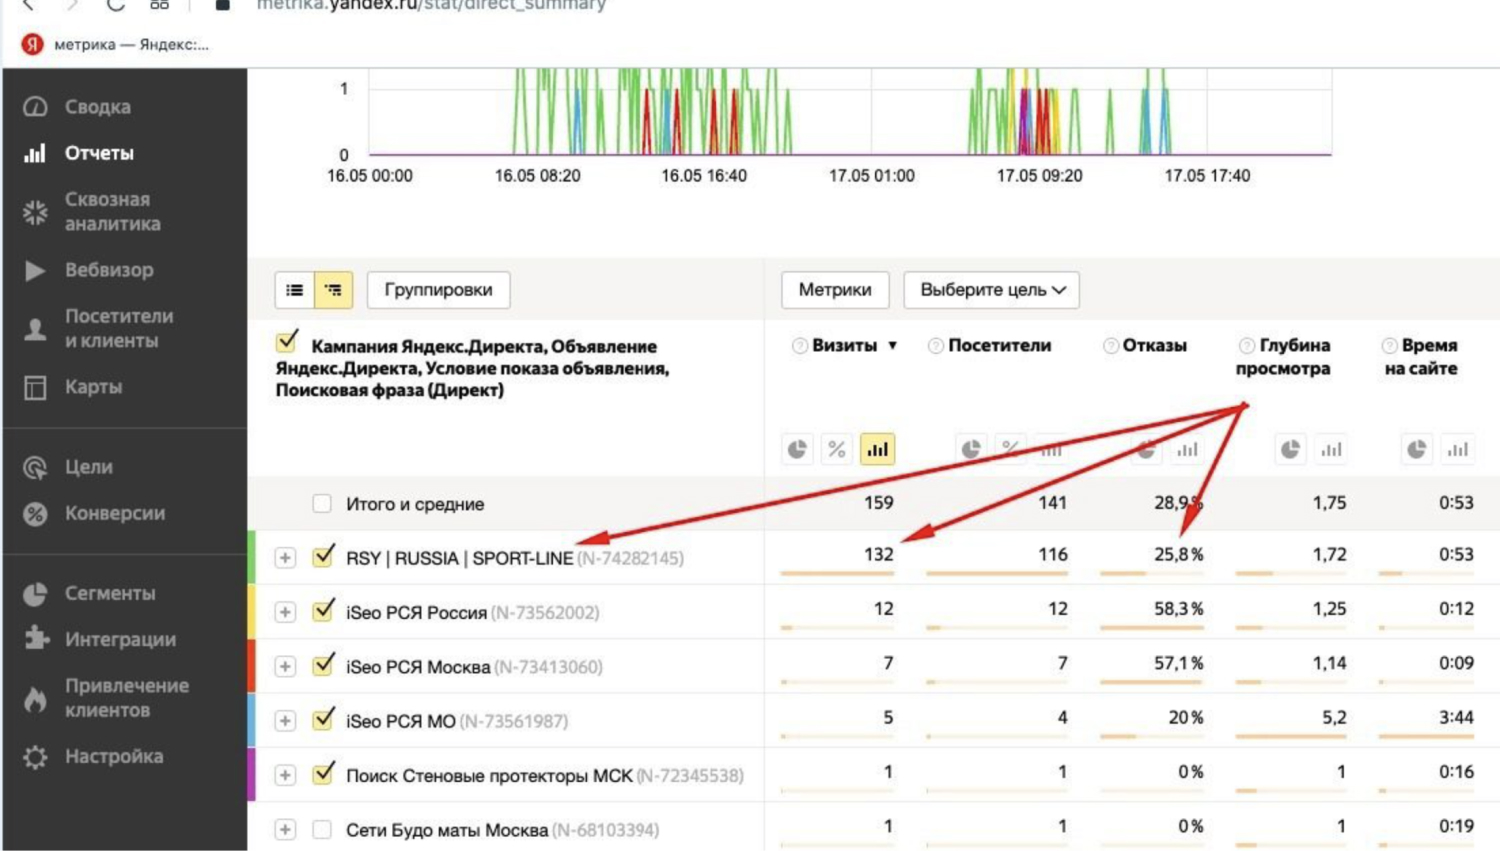The width and height of the screenshot is (1500, 851).
Task: Expand the Сети Будо маты Москва row
Action: point(285,829)
